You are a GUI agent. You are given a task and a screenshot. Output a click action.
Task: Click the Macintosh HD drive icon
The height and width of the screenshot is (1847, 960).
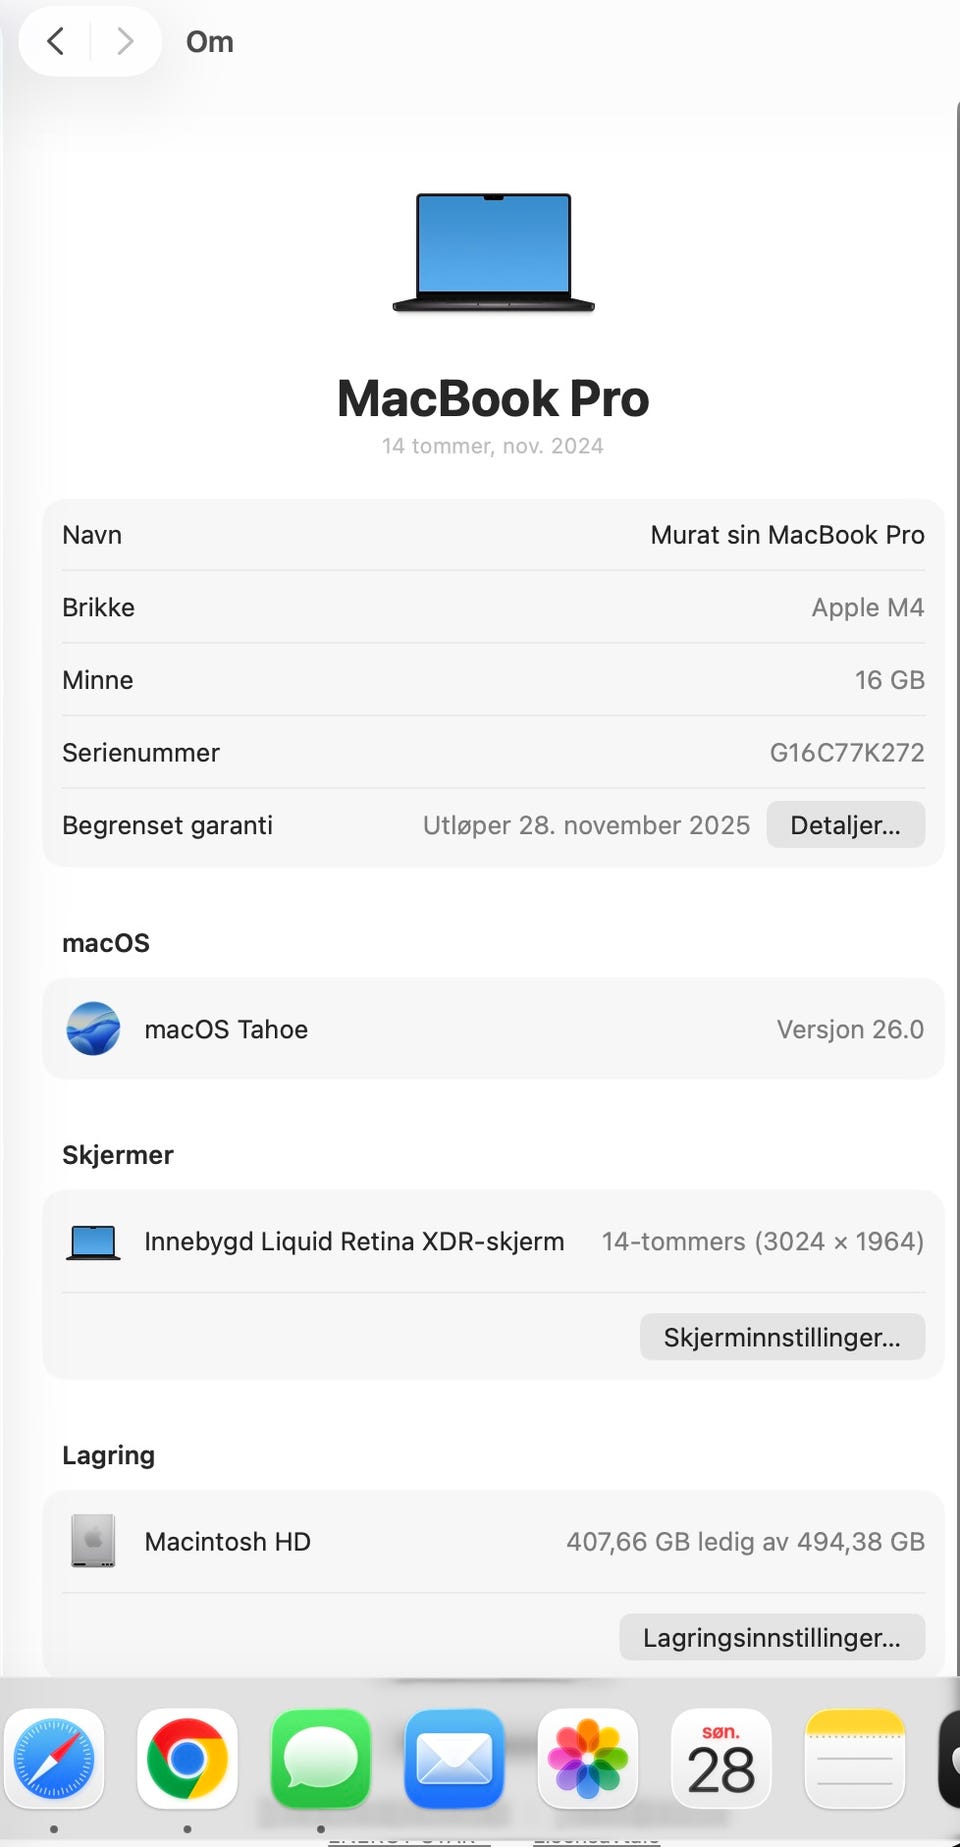pyautogui.click(x=93, y=1541)
